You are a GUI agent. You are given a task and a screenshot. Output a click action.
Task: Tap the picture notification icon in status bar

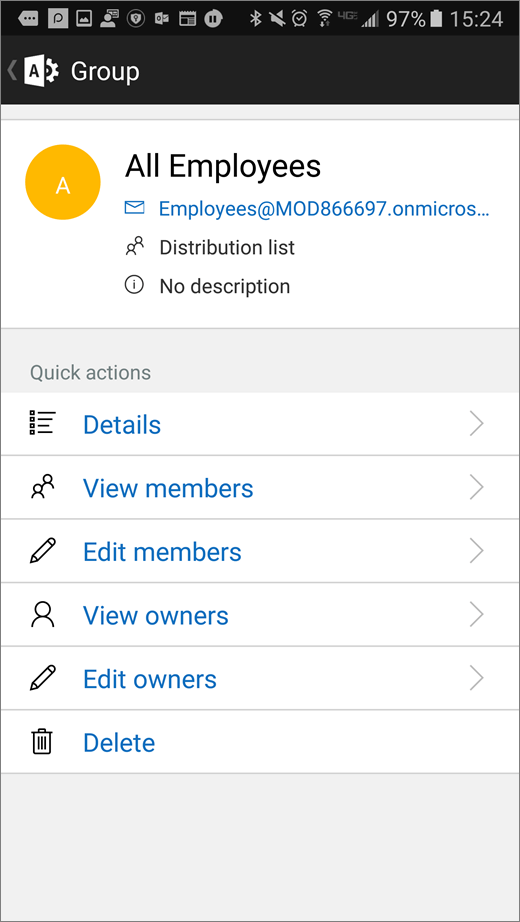pos(84,19)
